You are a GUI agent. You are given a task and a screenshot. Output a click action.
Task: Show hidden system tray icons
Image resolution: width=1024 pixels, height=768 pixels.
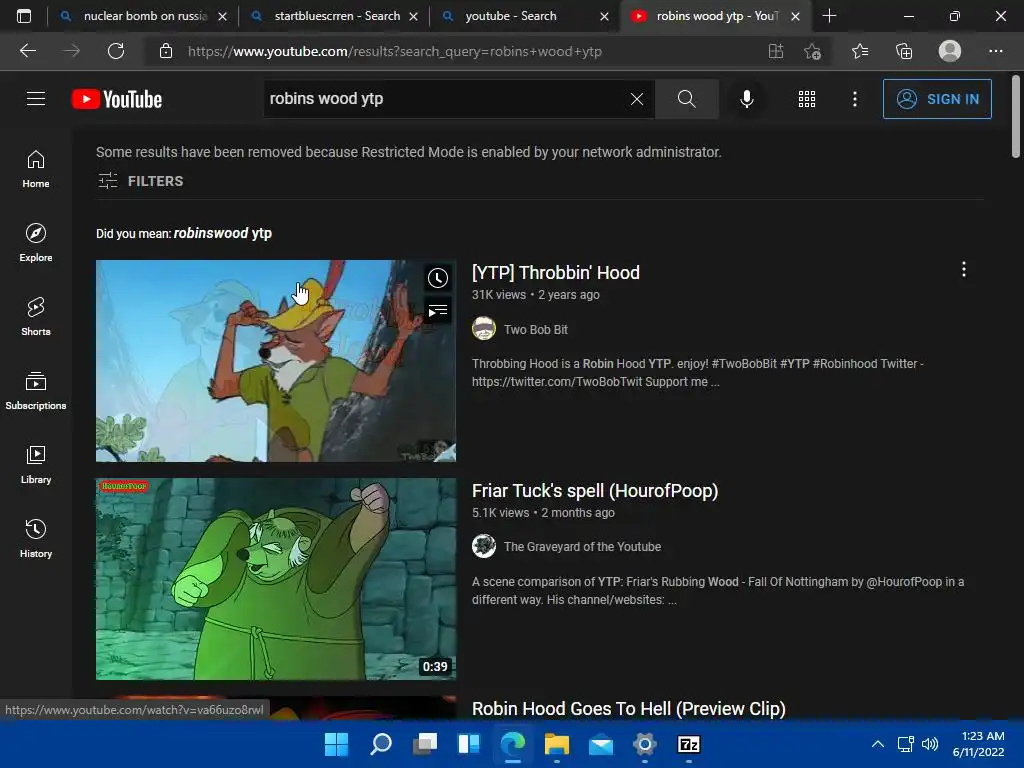878,744
